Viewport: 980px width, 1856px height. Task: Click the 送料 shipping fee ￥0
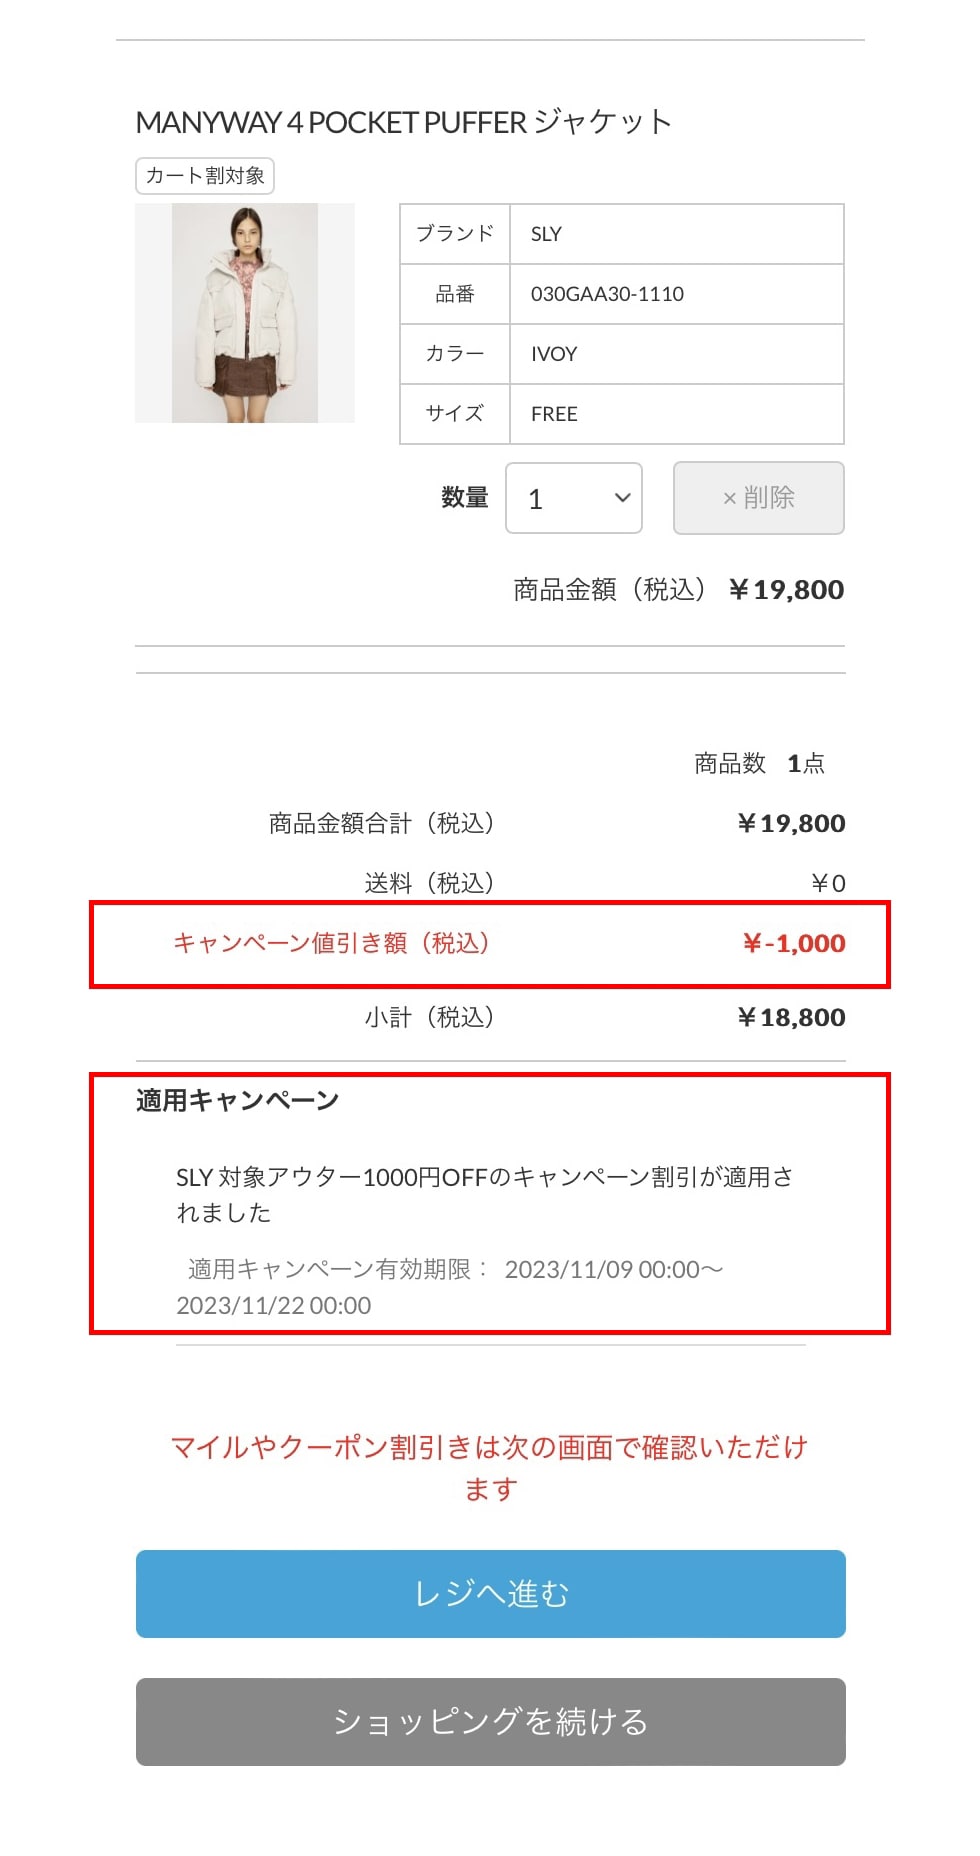pos(828,883)
